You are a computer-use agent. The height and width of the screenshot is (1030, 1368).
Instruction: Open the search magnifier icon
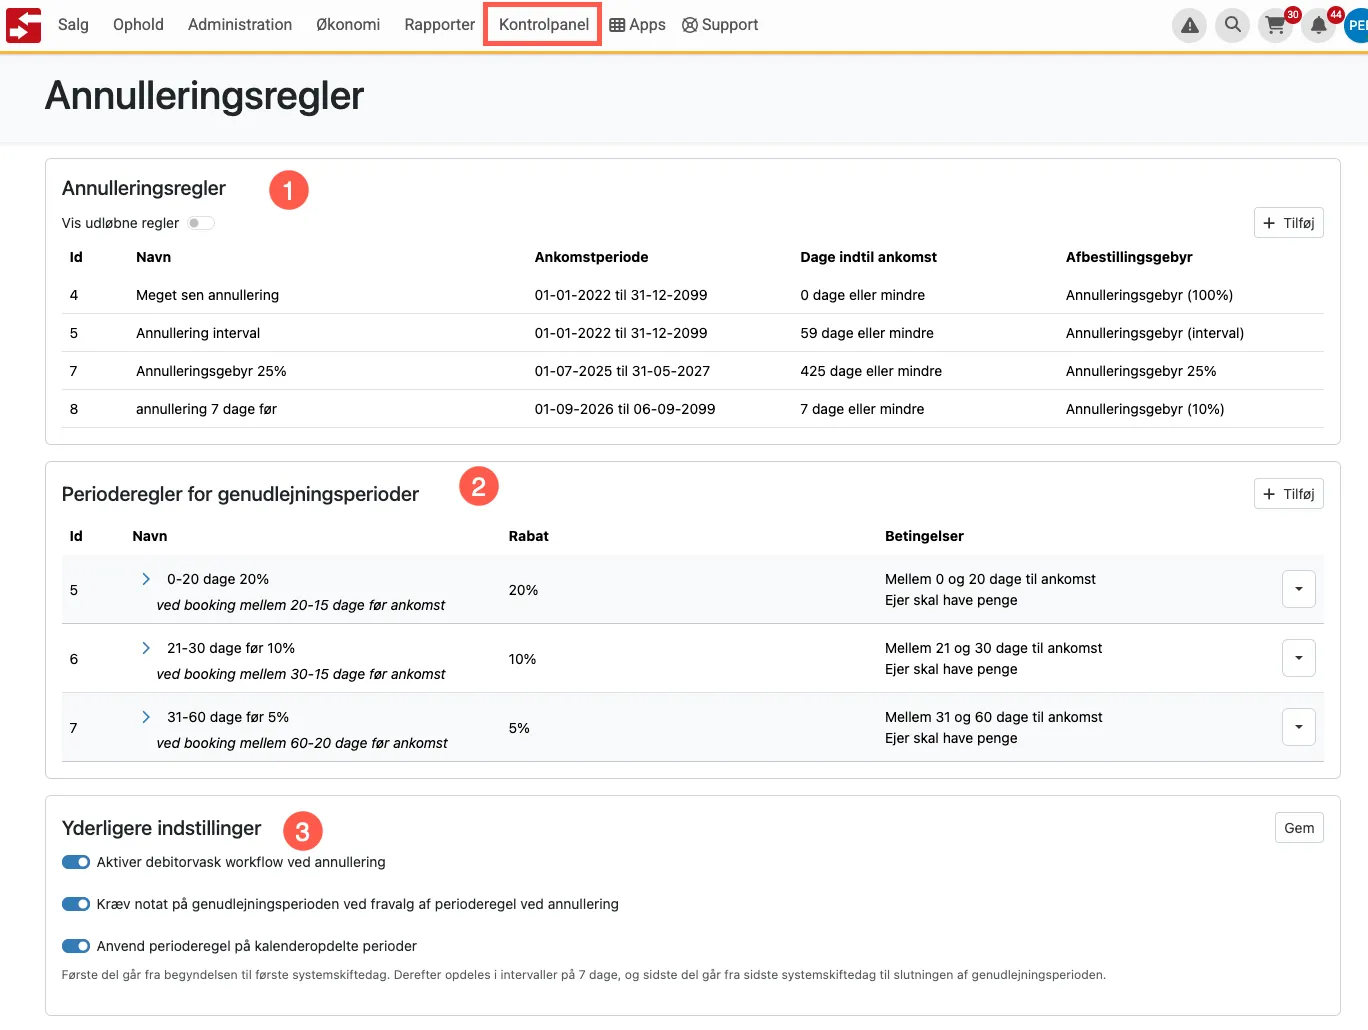[x=1233, y=25]
